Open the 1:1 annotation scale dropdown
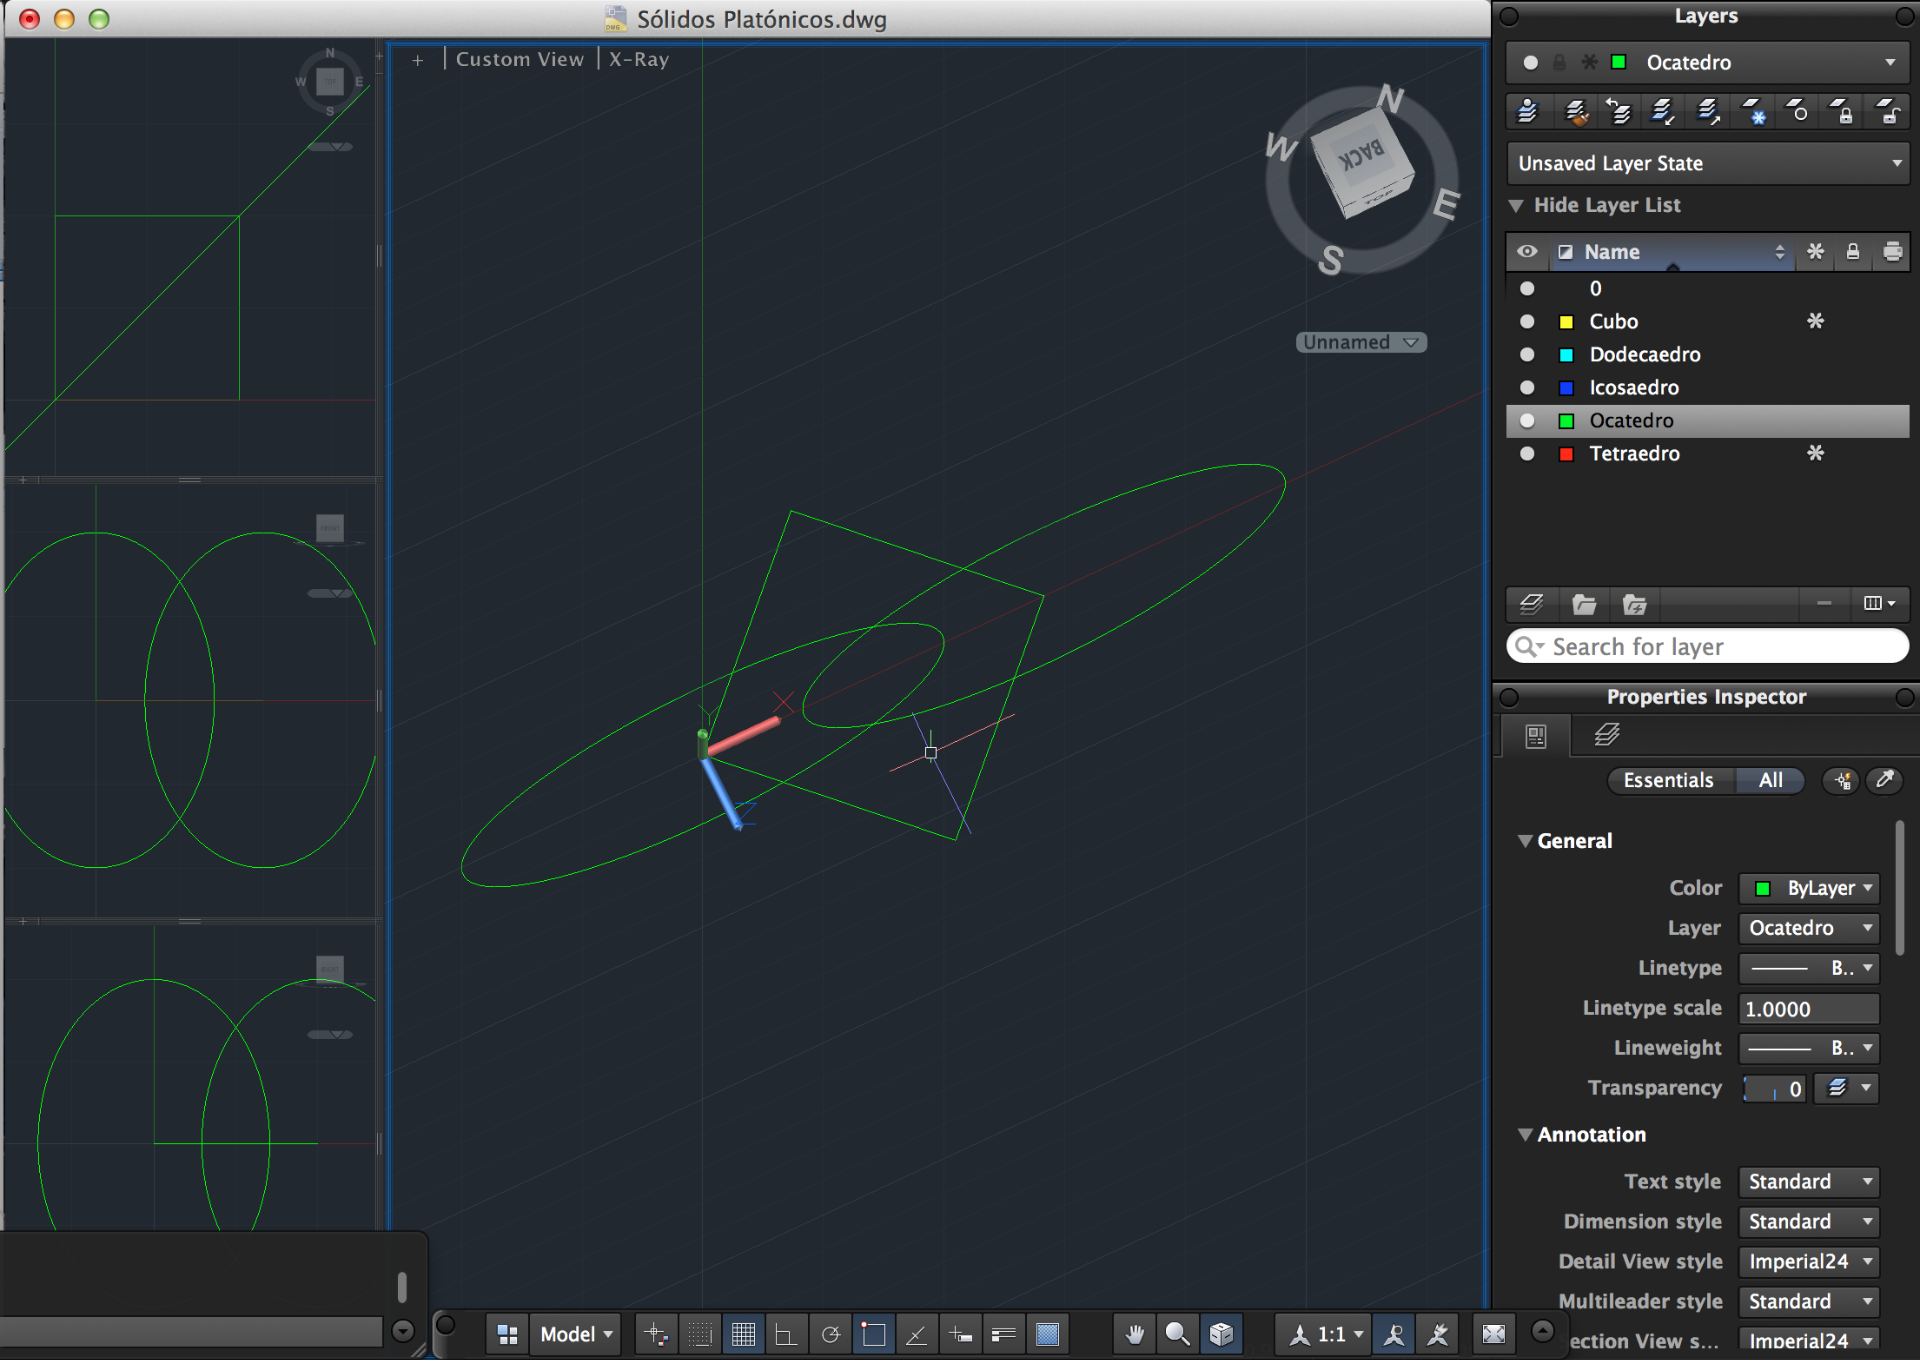1920x1360 pixels. (x=1325, y=1334)
